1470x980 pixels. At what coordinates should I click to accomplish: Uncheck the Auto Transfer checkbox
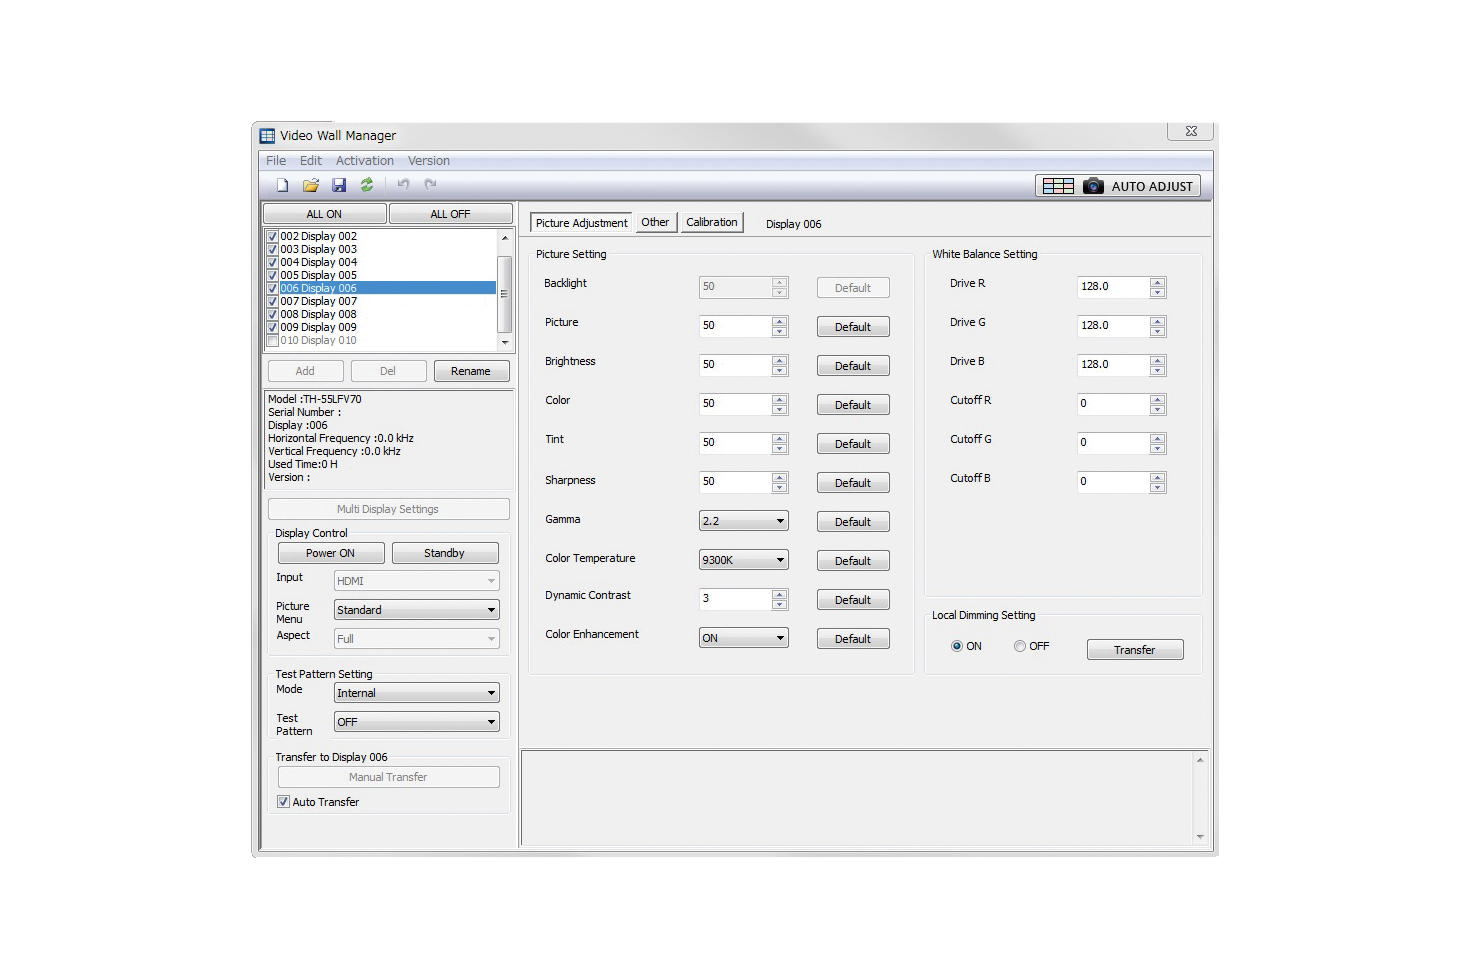coord(284,802)
